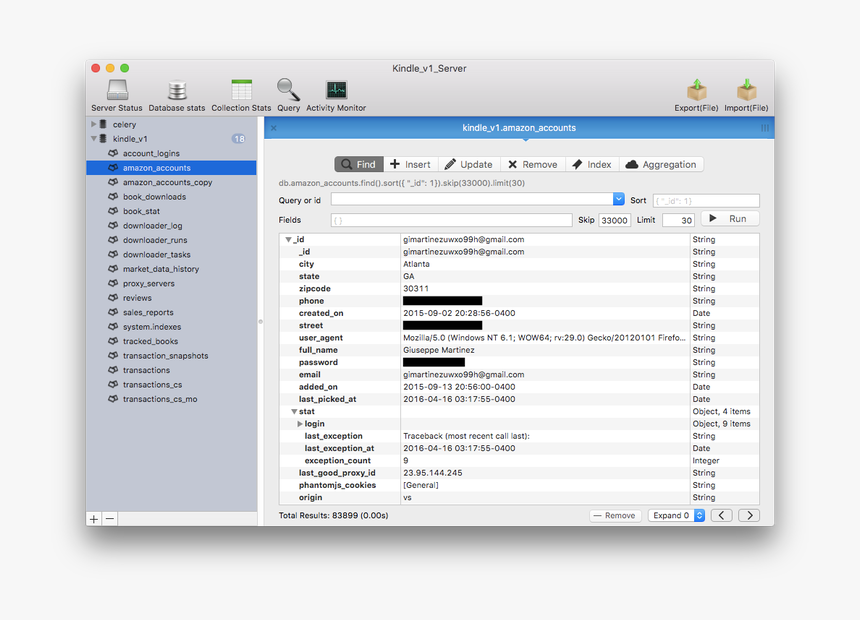860x620 pixels.
Task: Click account_logins collection icon
Action: (x=113, y=153)
